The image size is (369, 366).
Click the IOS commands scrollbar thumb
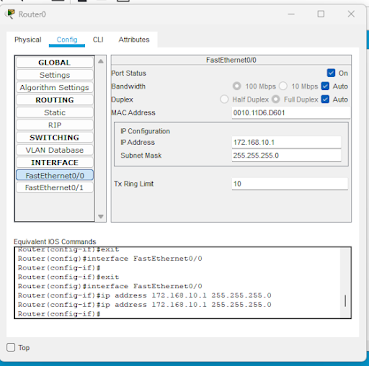(345, 301)
